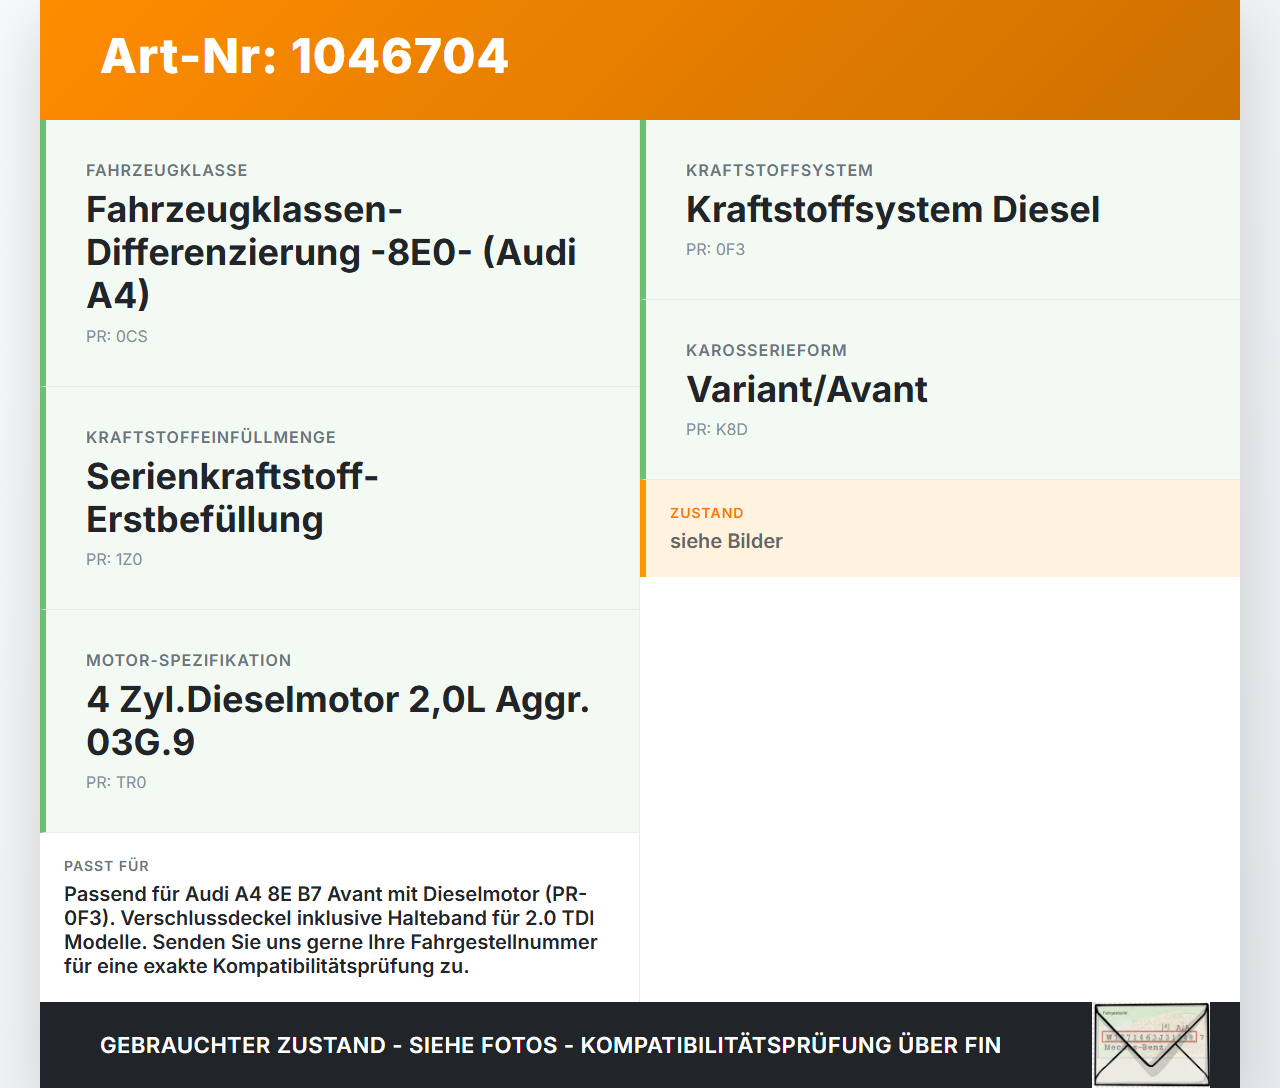Click the PR: K8D code
The width and height of the screenshot is (1280, 1089).
(717, 430)
